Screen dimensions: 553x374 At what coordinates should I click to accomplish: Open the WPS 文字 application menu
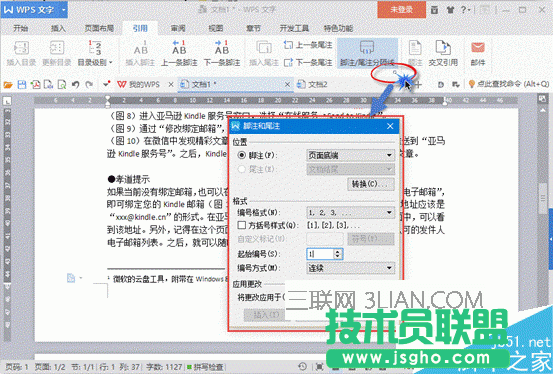[x=34, y=10]
